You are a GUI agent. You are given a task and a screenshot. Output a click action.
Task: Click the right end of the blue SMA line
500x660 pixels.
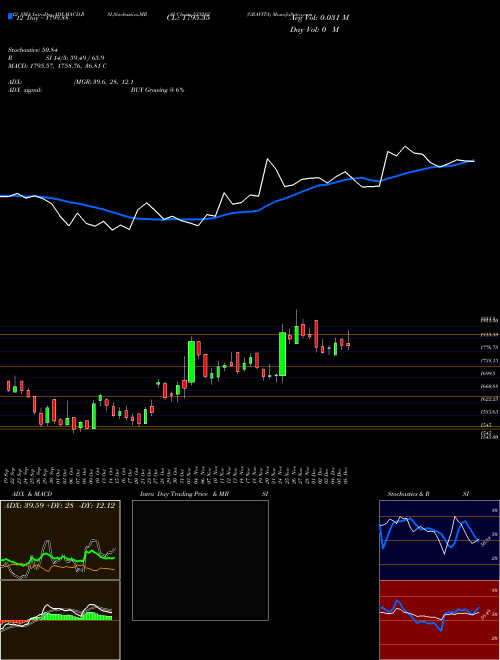click(x=473, y=161)
